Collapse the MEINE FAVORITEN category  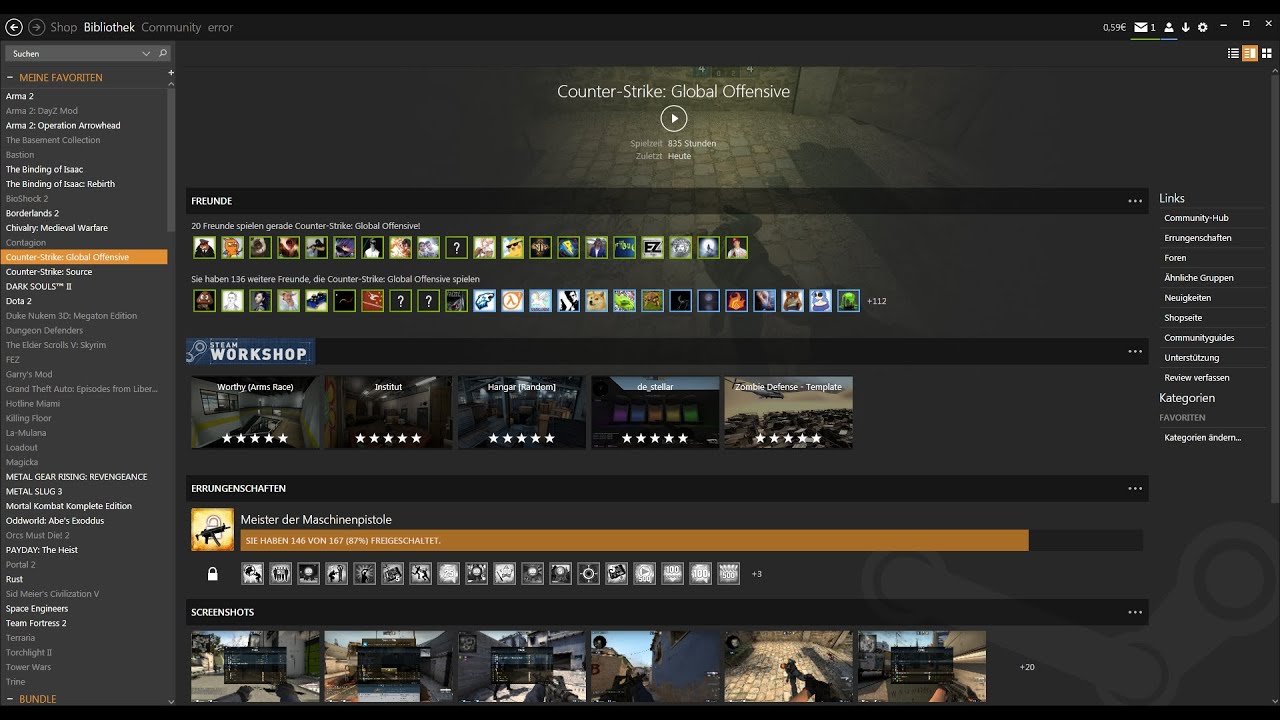[10, 77]
